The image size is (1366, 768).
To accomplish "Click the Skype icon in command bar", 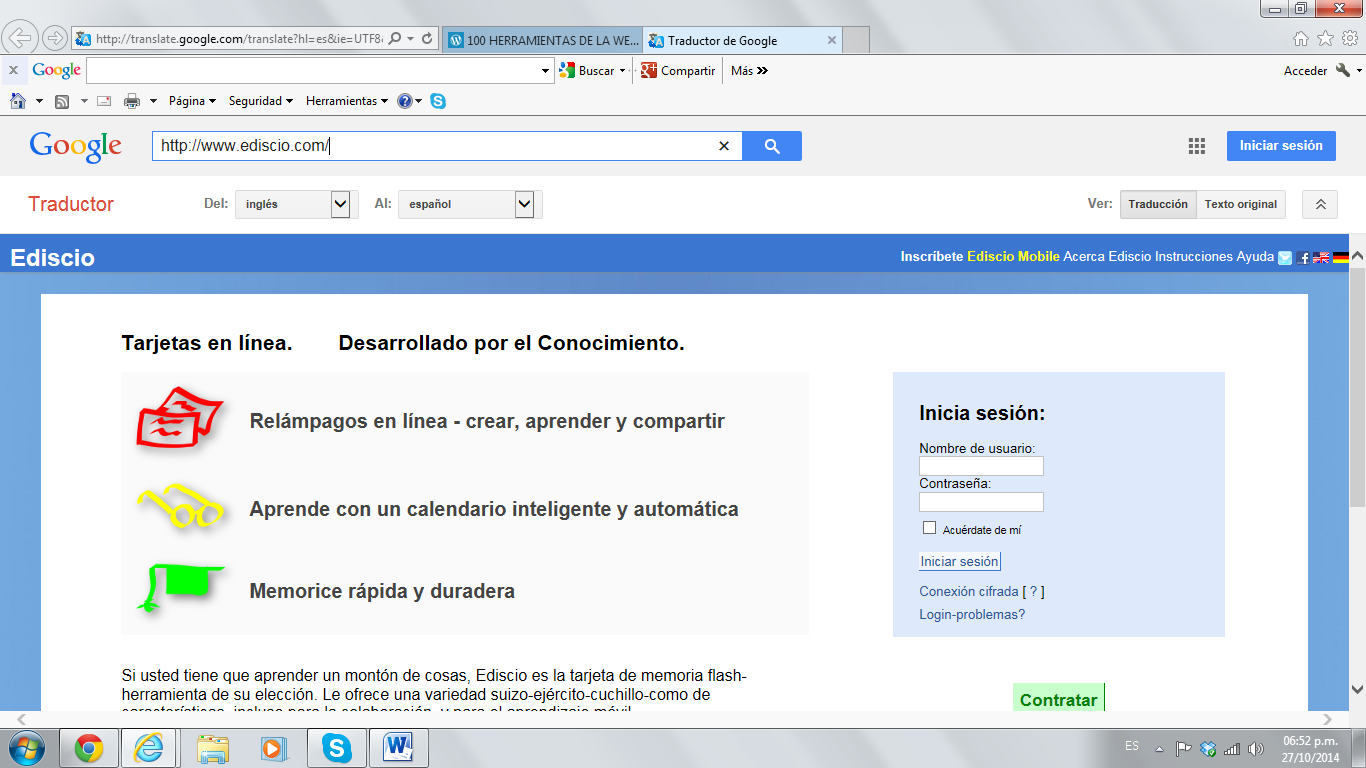I will [x=438, y=101].
